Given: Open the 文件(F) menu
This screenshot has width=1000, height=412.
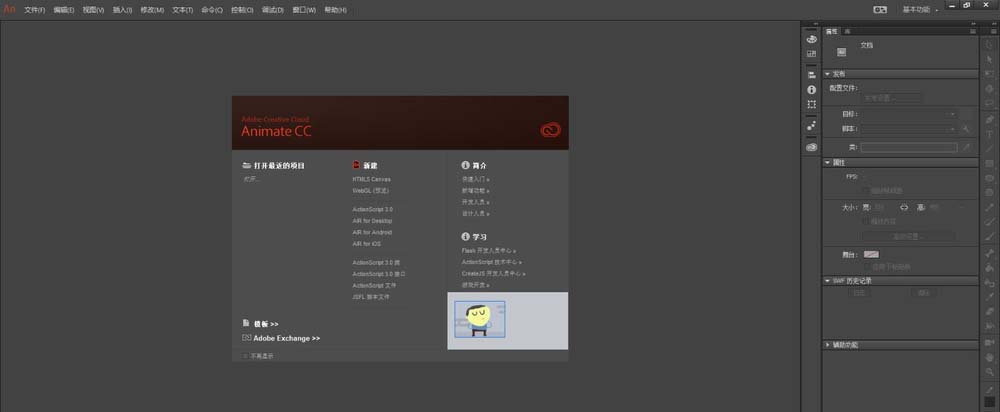Looking at the screenshot, I should tap(34, 10).
